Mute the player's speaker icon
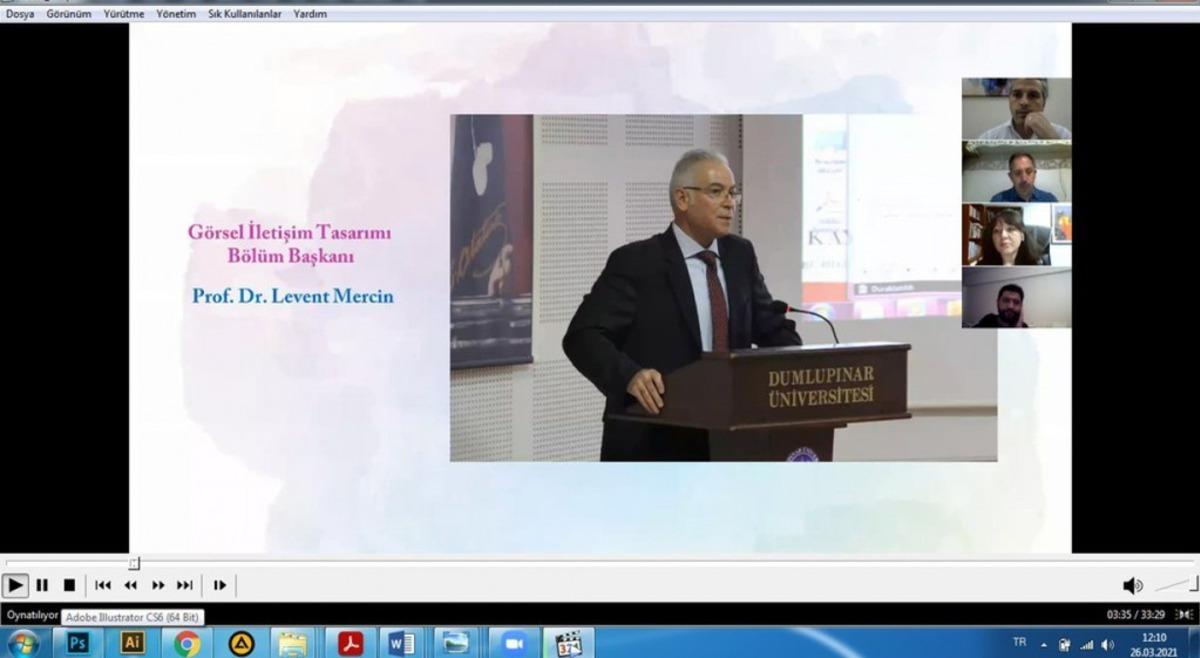 (1132, 585)
